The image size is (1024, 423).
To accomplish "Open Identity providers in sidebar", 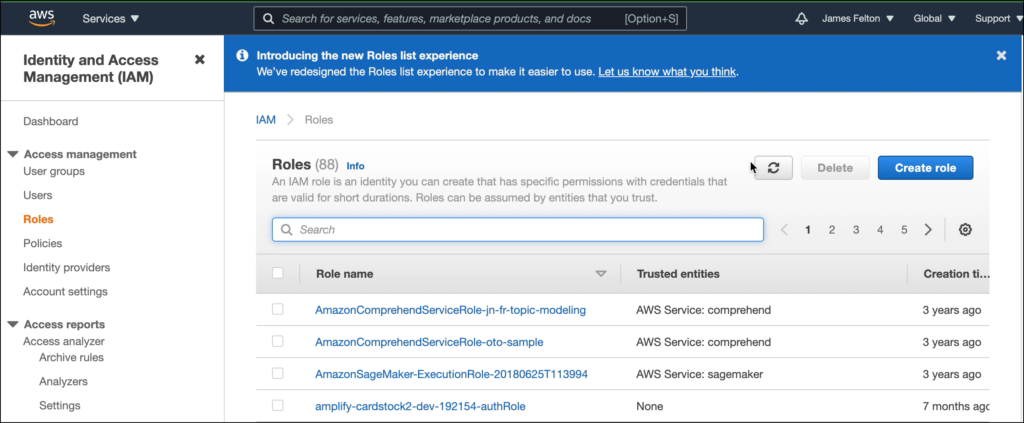I will coord(67,268).
